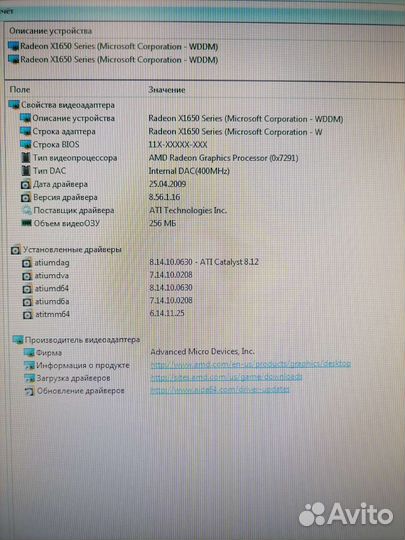The height and width of the screenshot is (540, 405).
Task: Click the icon beside Версия драйвера
Action: pos(26,198)
